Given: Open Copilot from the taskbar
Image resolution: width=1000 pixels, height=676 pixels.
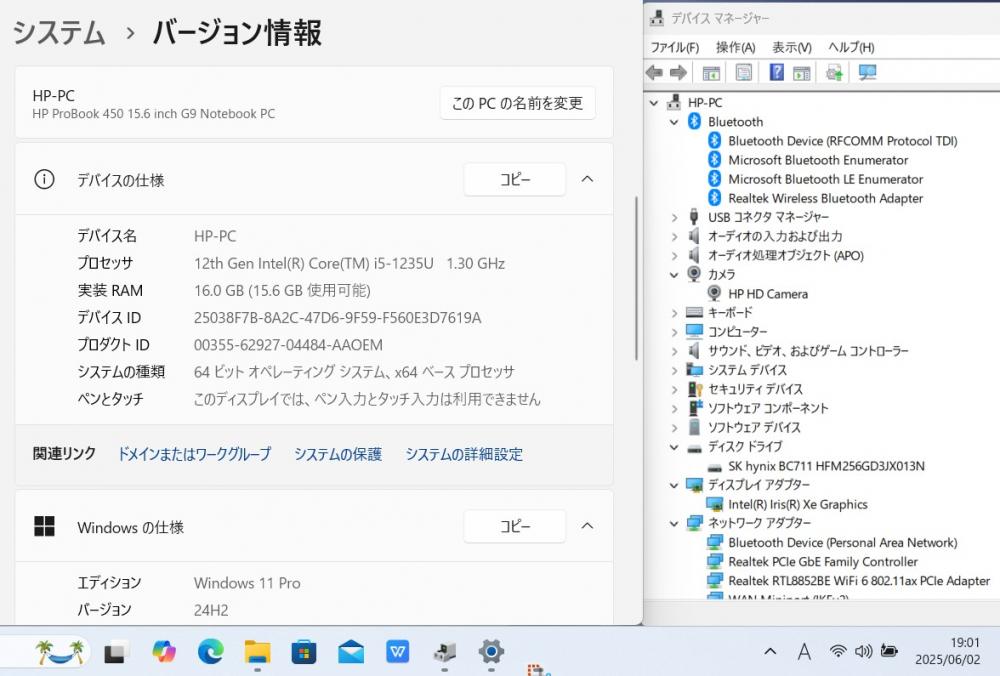Looking at the screenshot, I should 164,652.
